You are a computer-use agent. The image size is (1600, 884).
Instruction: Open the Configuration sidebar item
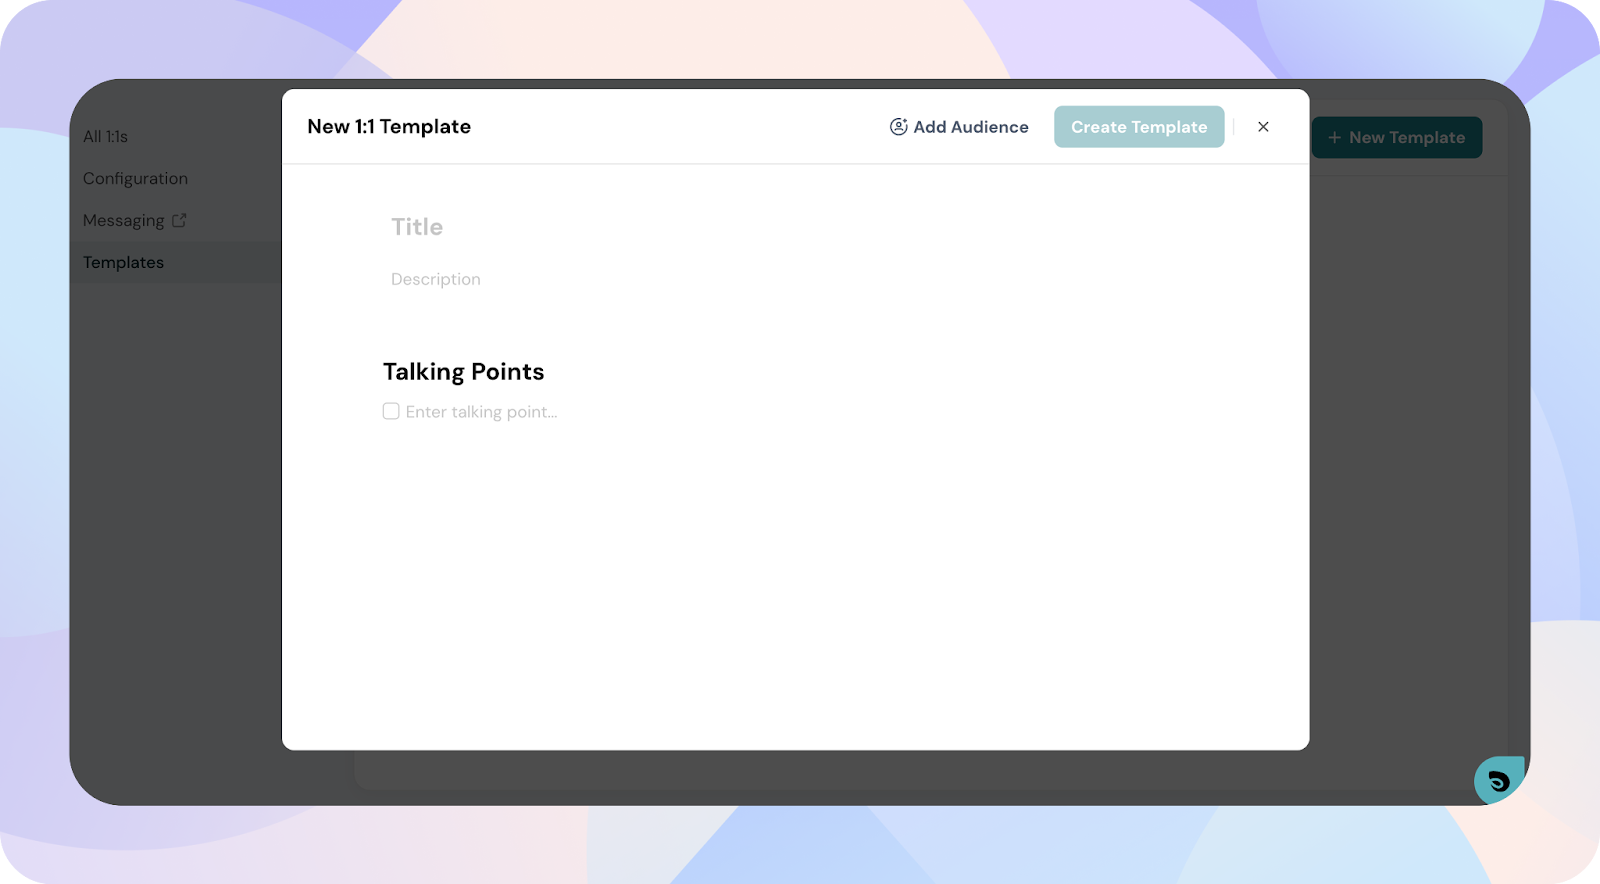click(135, 179)
